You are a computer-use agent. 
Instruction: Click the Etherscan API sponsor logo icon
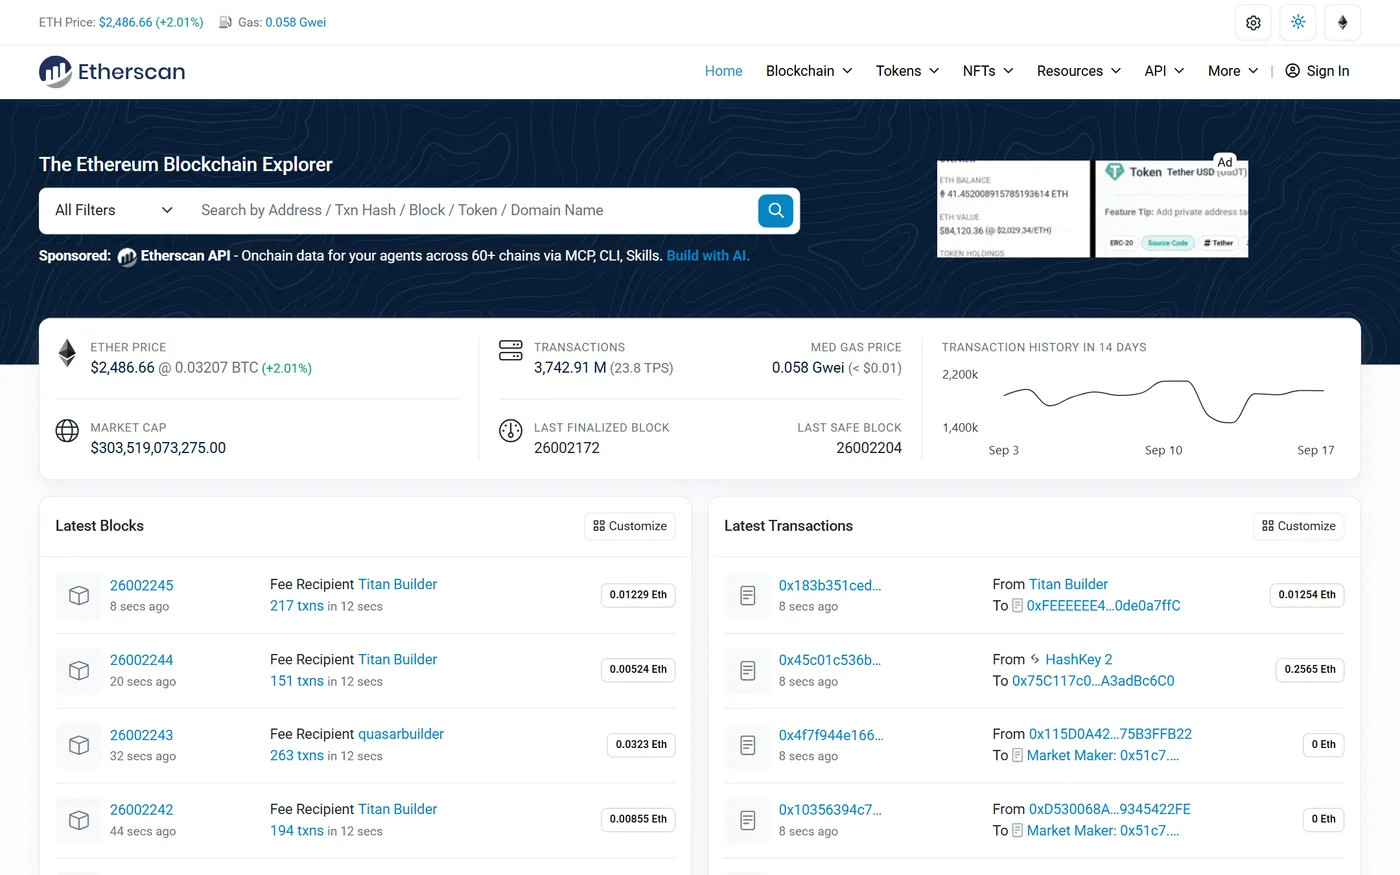tap(127, 257)
